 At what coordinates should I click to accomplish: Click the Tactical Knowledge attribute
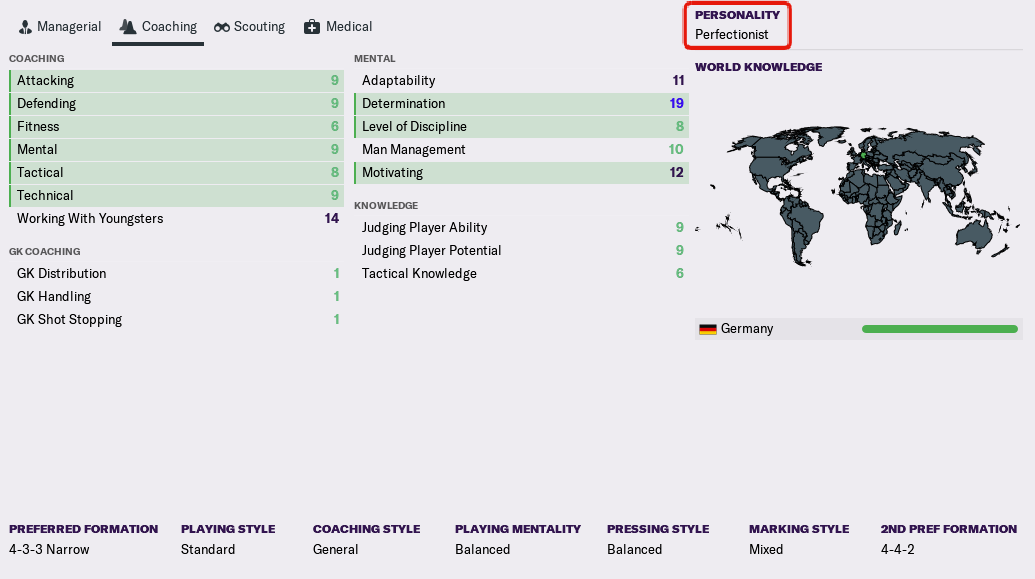[521, 274]
